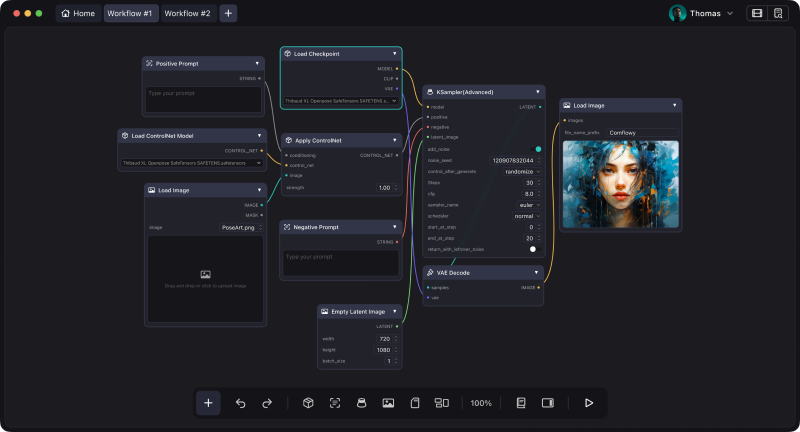Viewport: 800px width, 432px height.
Task: Click the document search icon at top right
Action: [778, 13]
